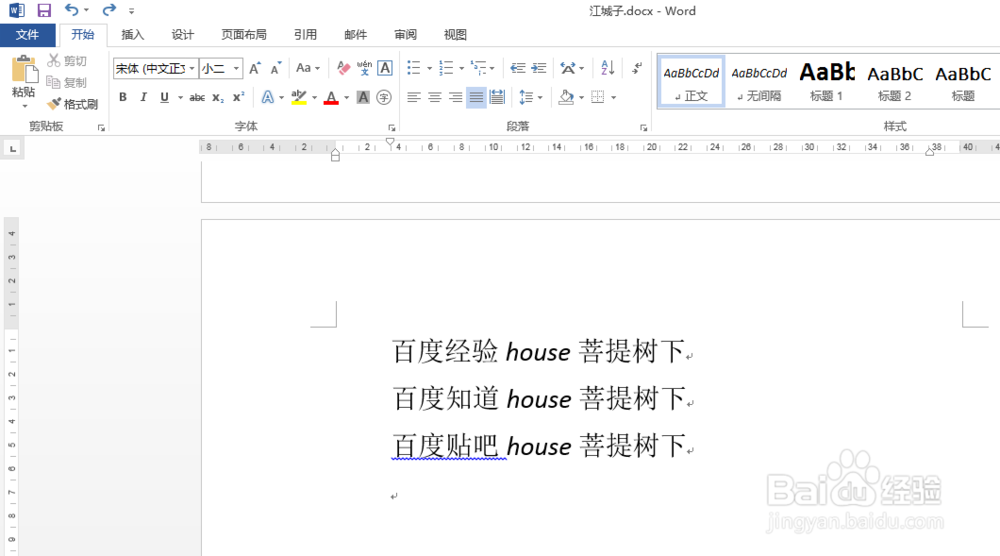Open underline style dropdown arrow
This screenshot has width=1000, height=556.
(180, 98)
